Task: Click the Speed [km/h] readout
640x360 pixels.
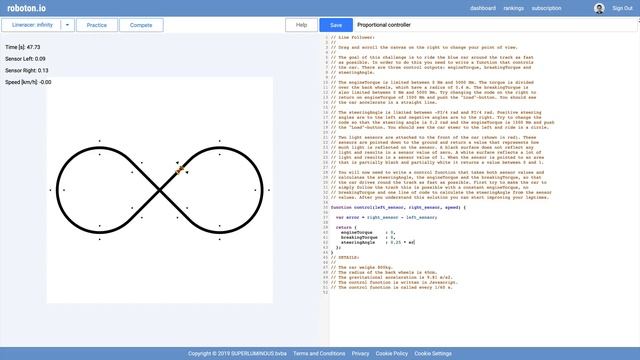Action: (x=28, y=82)
